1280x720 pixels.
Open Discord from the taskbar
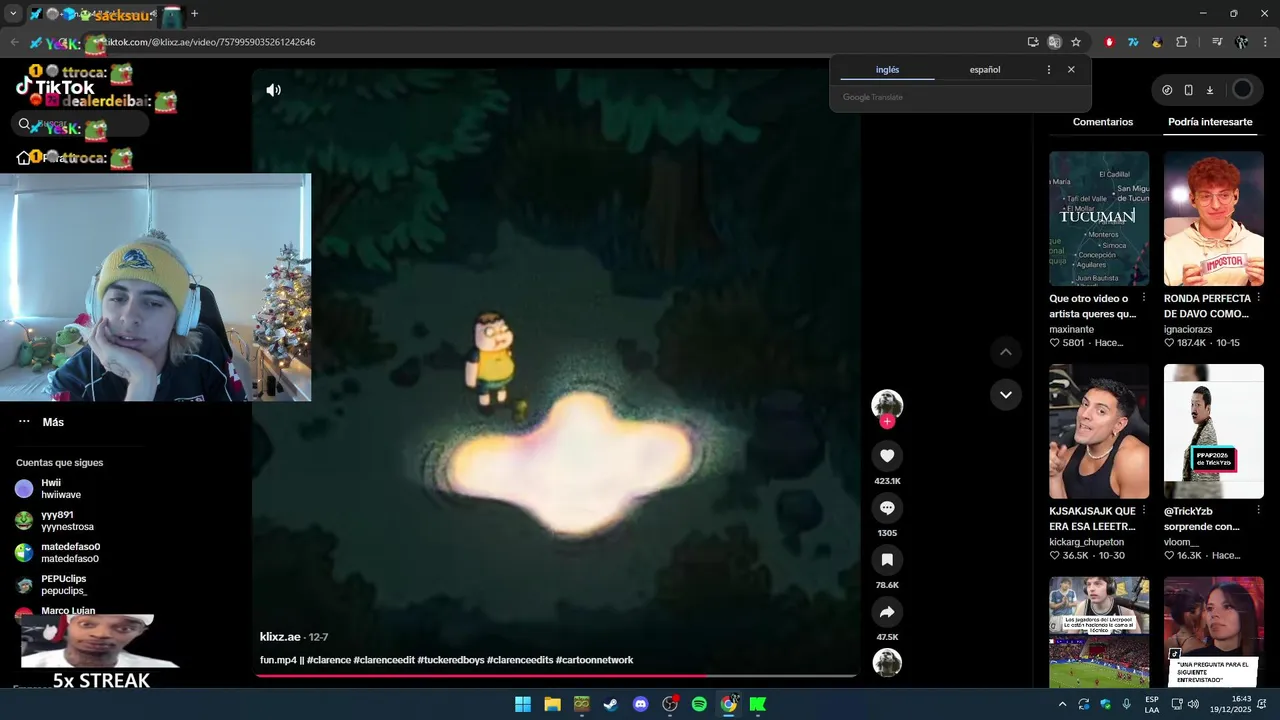click(640, 704)
